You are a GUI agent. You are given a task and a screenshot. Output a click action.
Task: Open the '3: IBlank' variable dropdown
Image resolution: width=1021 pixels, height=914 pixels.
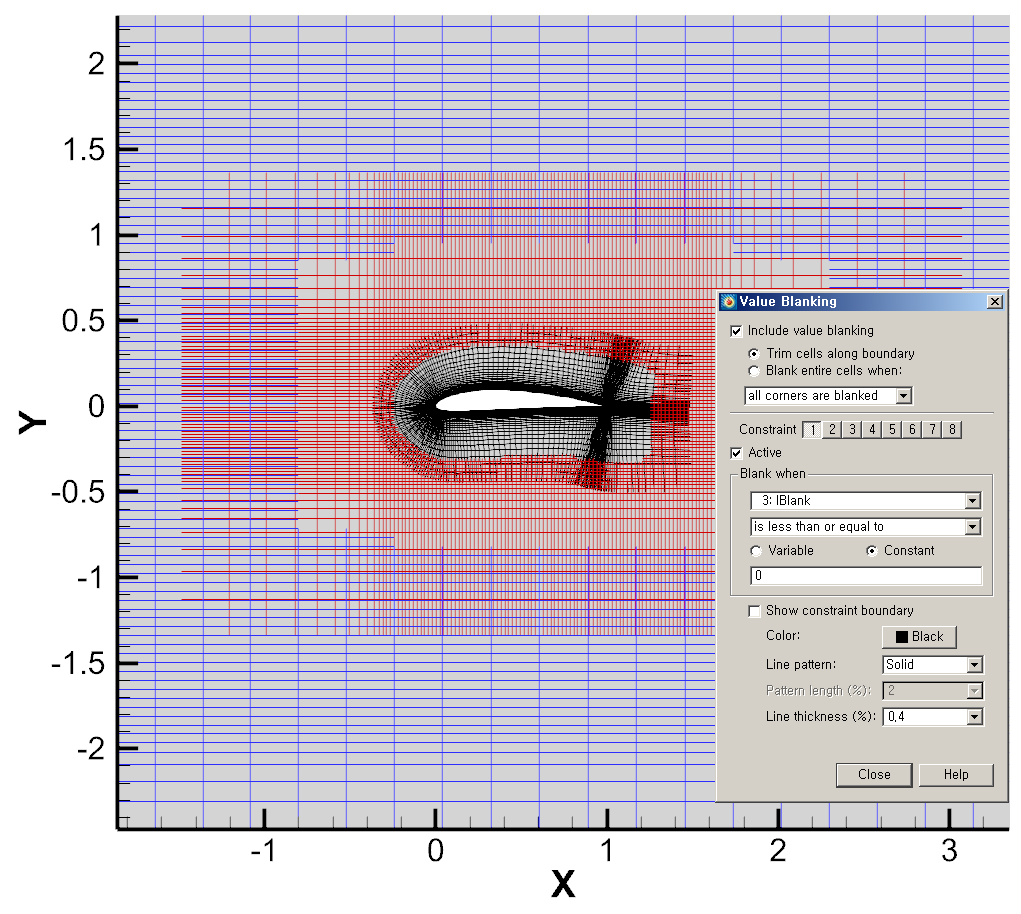[x=975, y=500]
